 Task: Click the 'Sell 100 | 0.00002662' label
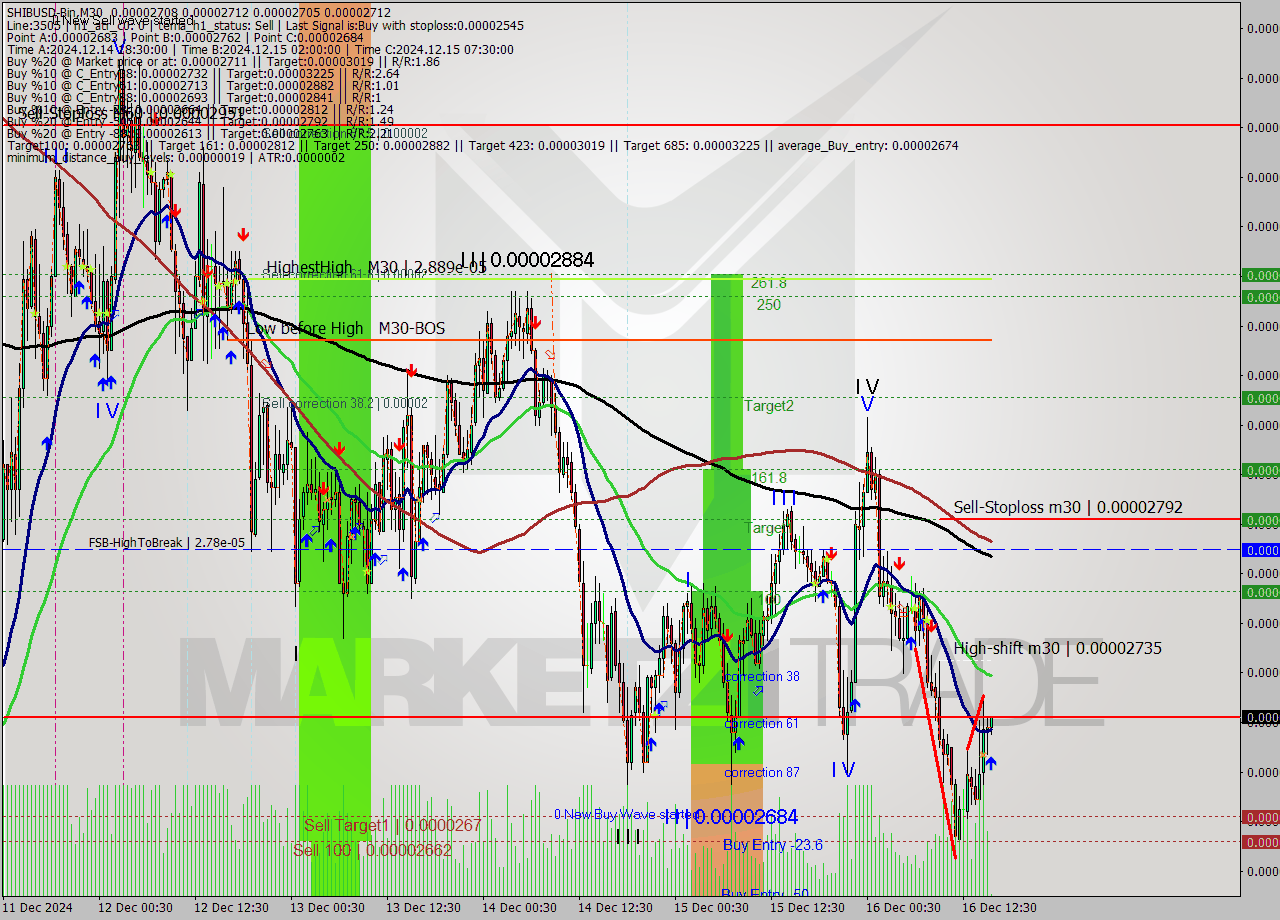pyautogui.click(x=372, y=850)
